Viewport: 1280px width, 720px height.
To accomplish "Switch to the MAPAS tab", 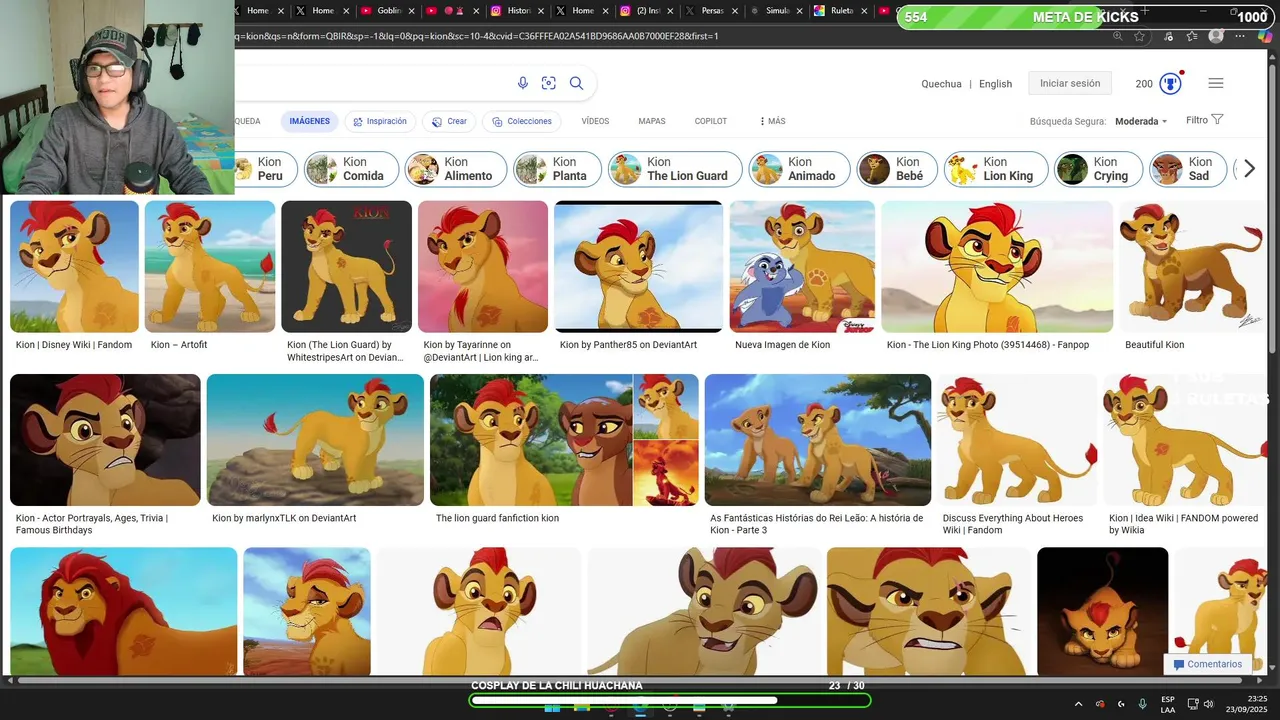I will (x=652, y=121).
